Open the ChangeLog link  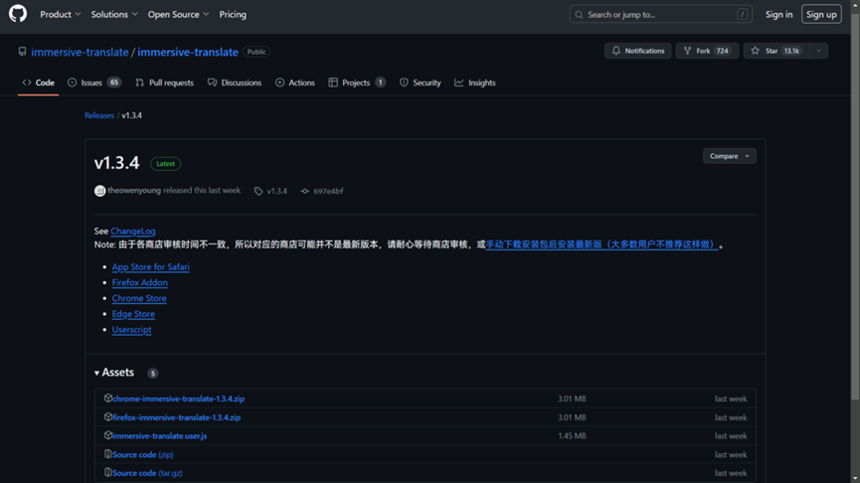pos(133,231)
